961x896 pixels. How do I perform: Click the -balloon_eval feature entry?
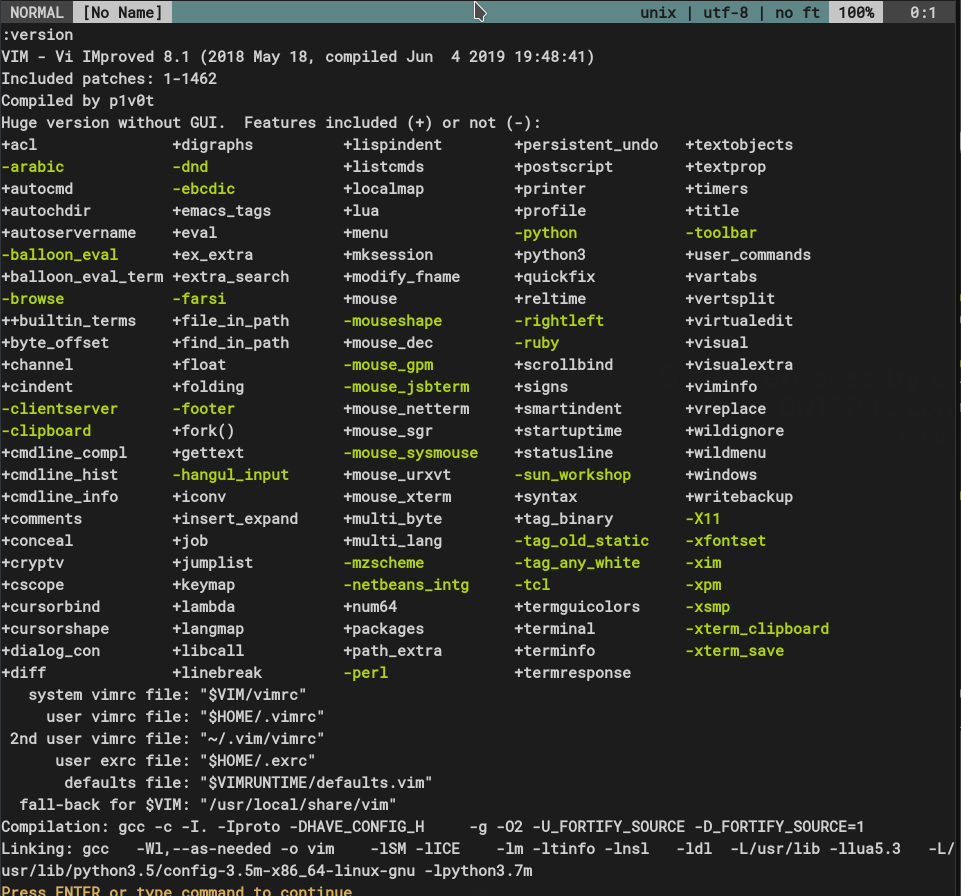click(x=59, y=255)
